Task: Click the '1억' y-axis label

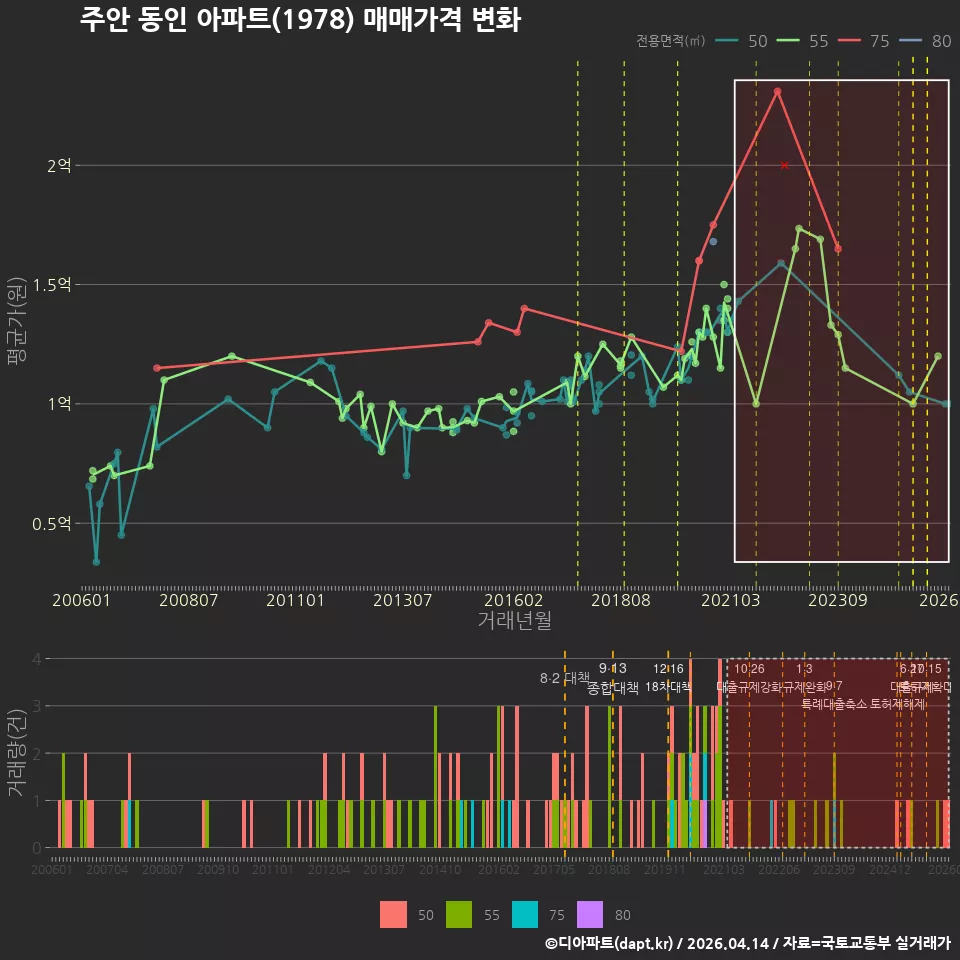Action: 59,403
